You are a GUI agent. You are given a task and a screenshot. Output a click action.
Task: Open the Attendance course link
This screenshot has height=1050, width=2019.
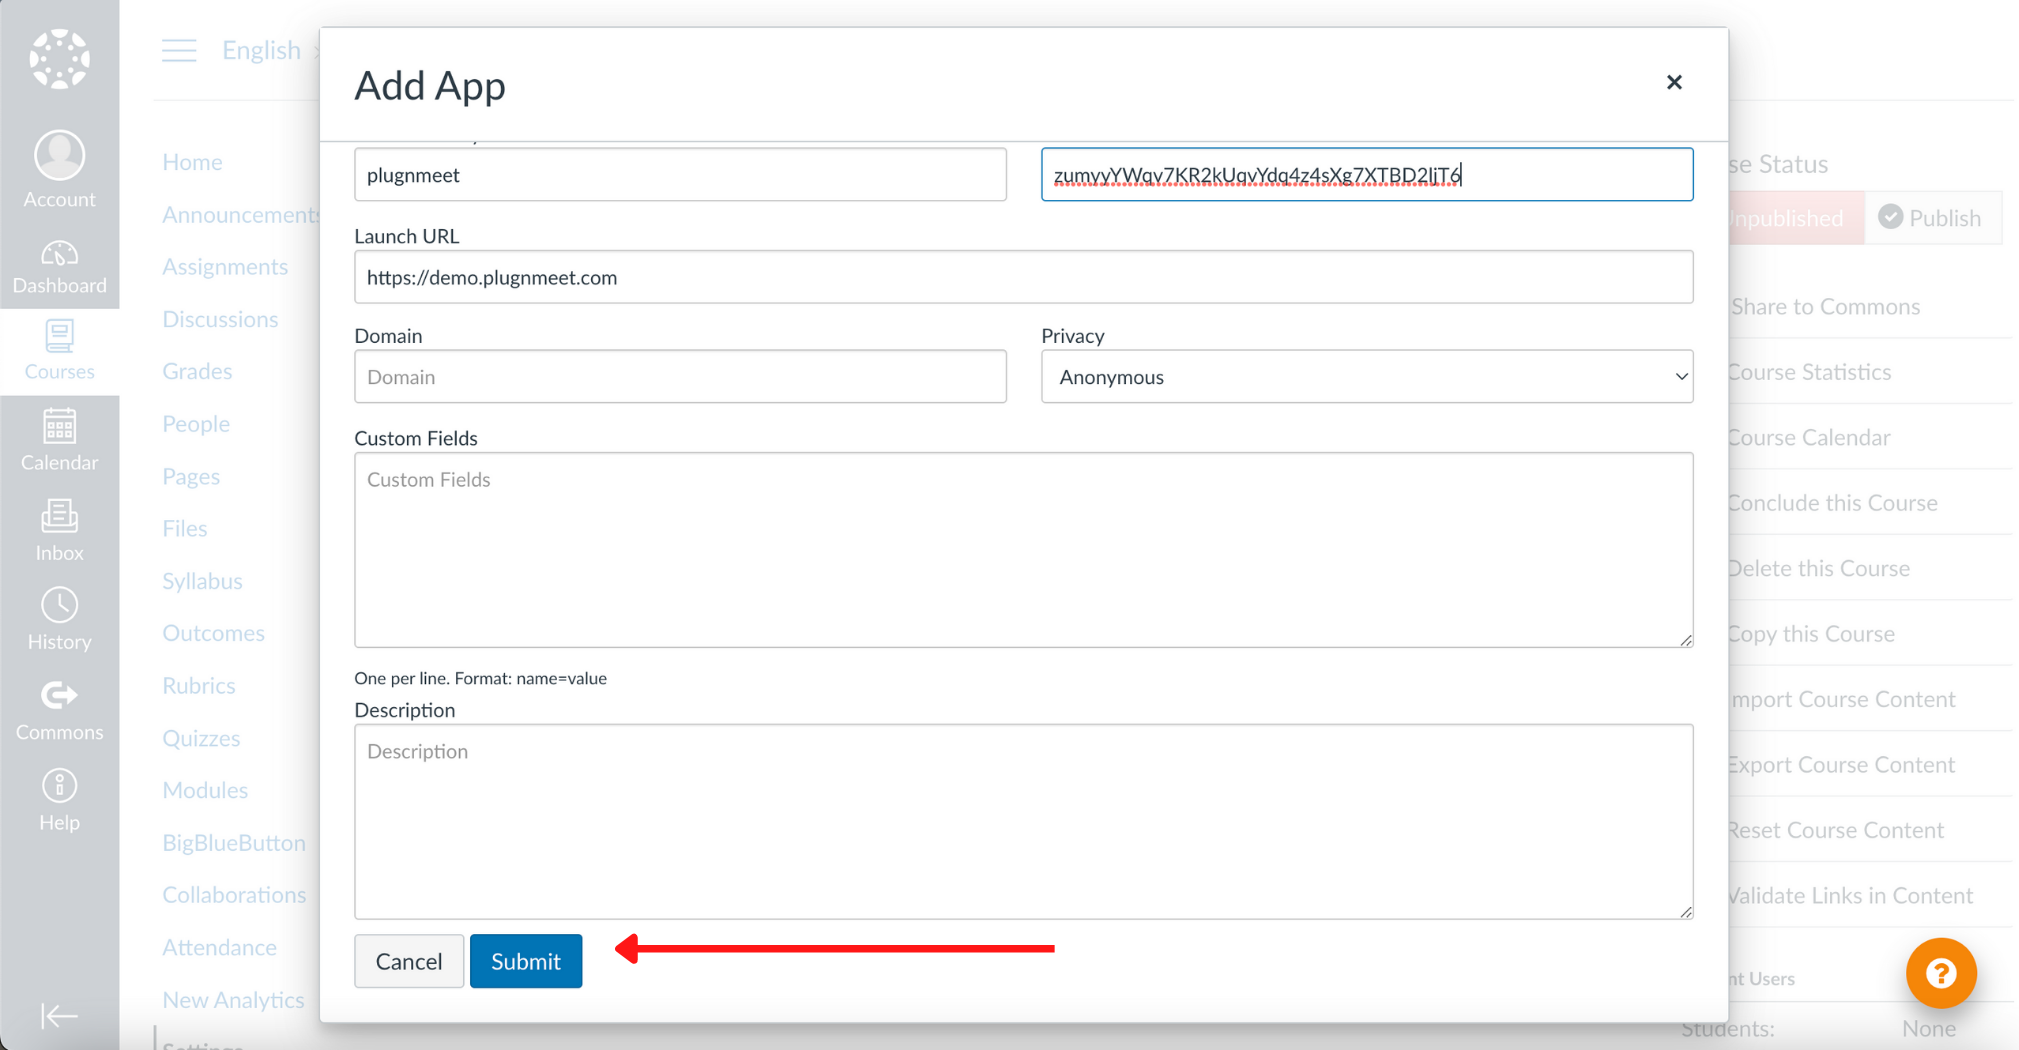pos(219,947)
